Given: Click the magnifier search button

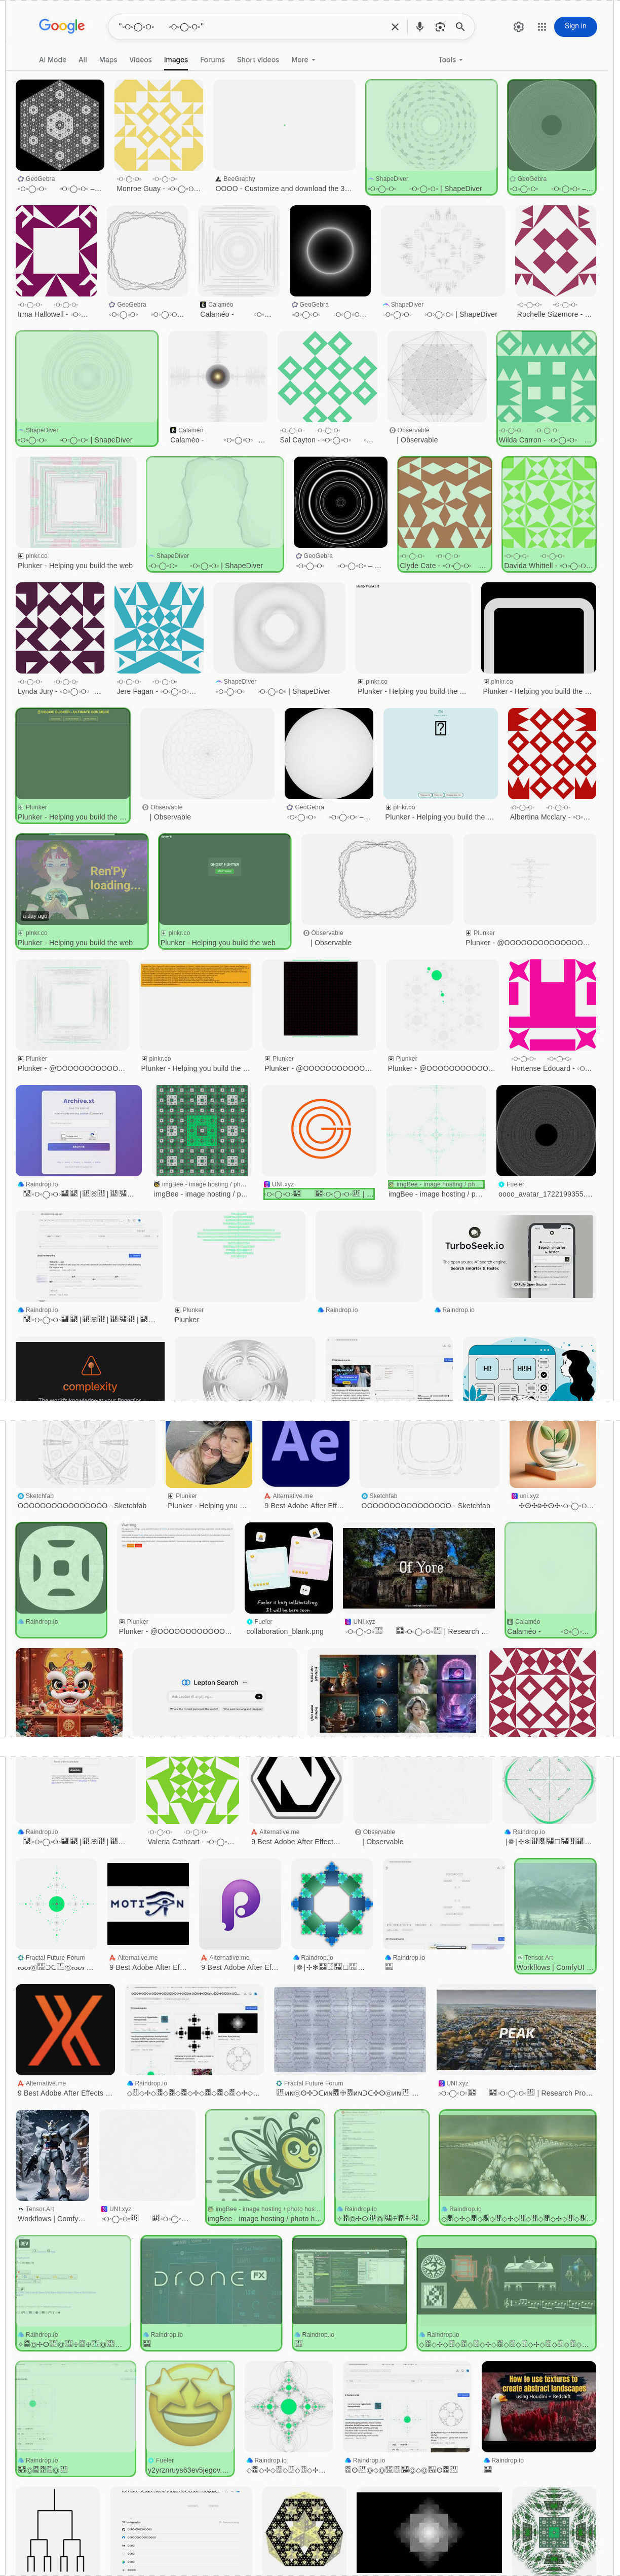Looking at the screenshot, I should pos(460,27).
